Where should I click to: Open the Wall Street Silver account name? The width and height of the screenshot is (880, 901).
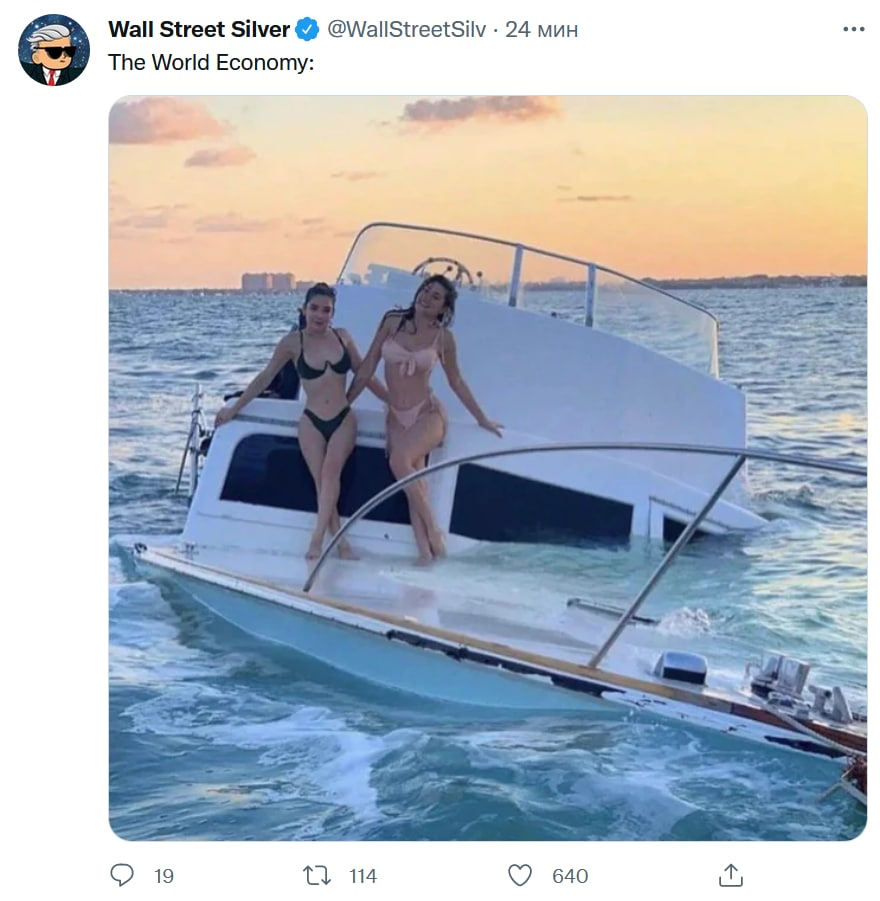pos(198,30)
